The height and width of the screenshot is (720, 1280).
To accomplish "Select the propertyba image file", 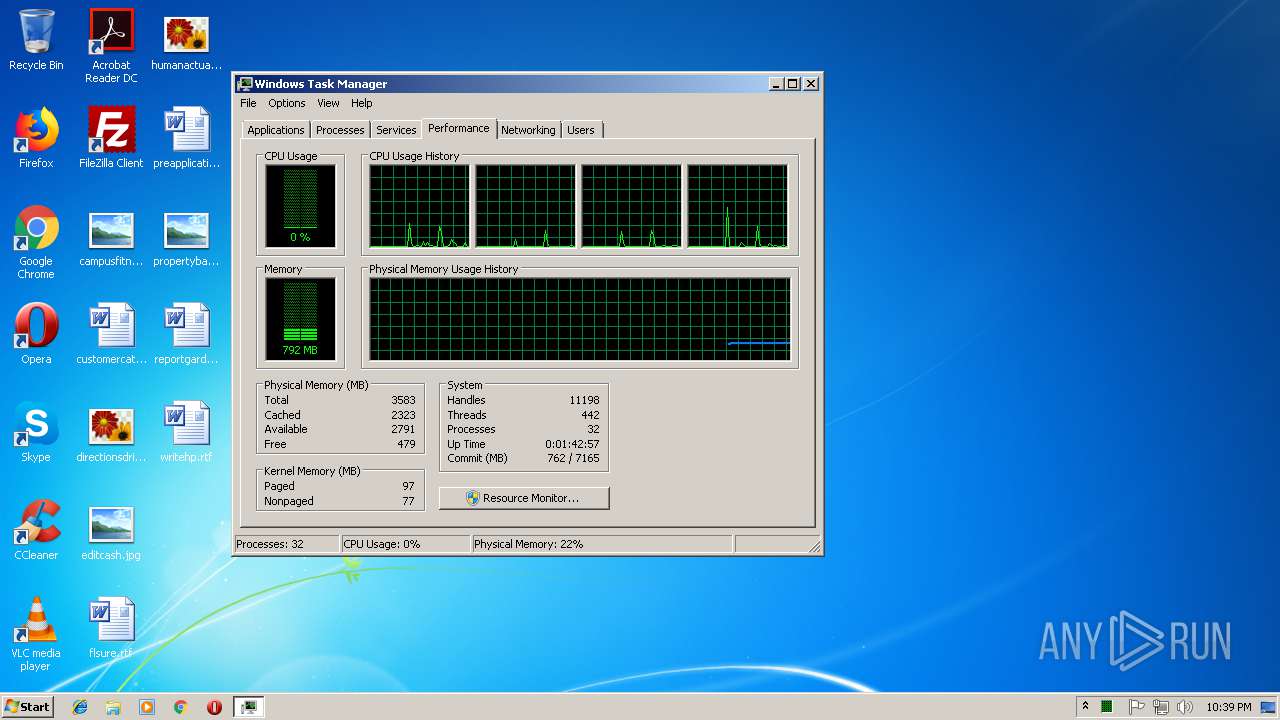I will 186,238.
